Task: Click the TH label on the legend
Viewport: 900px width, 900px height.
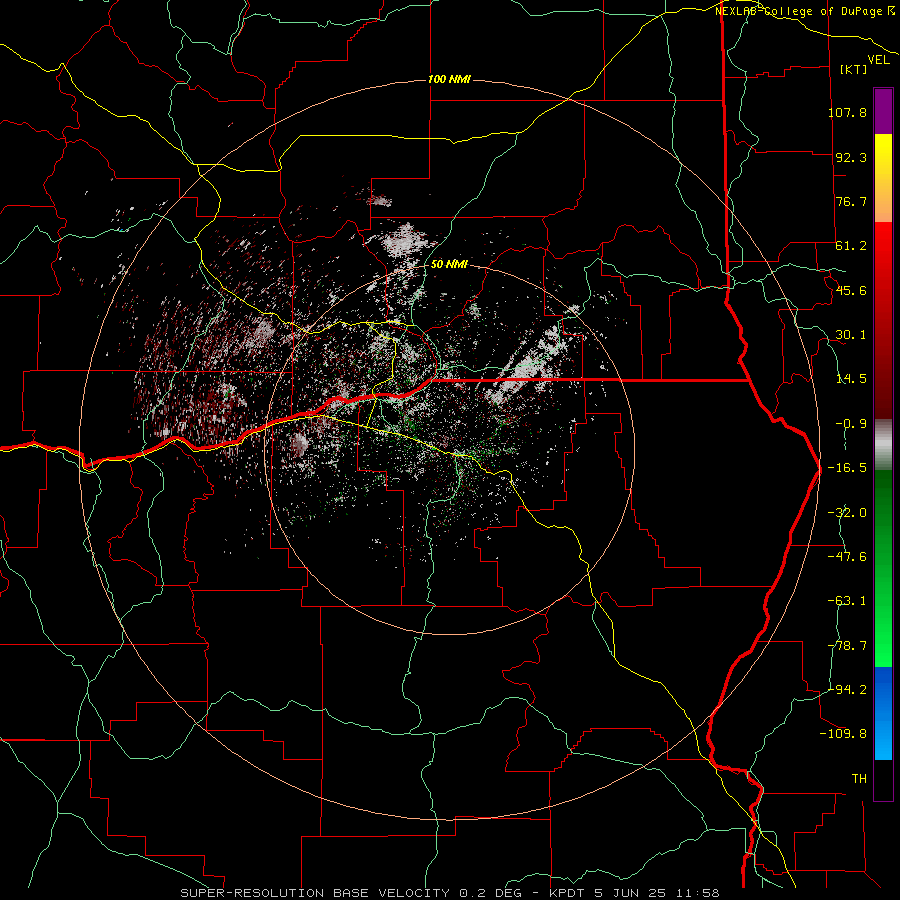Action: tap(859, 779)
